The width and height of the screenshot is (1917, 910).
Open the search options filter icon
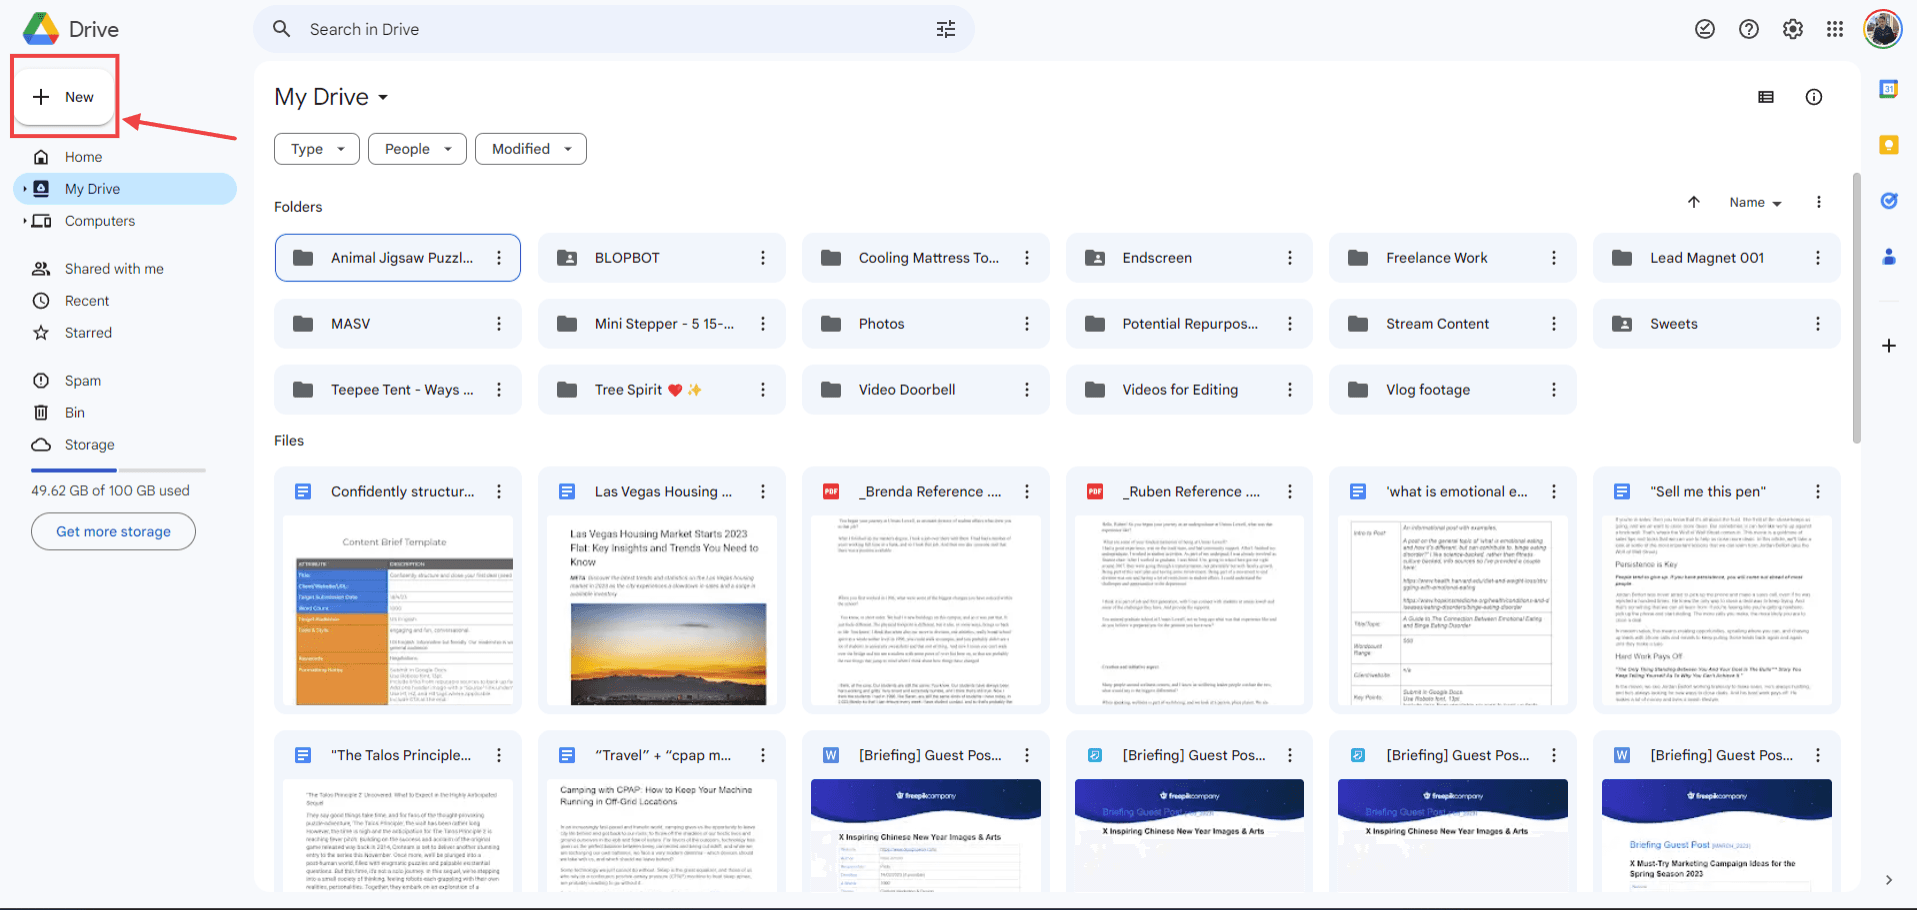coord(945,29)
